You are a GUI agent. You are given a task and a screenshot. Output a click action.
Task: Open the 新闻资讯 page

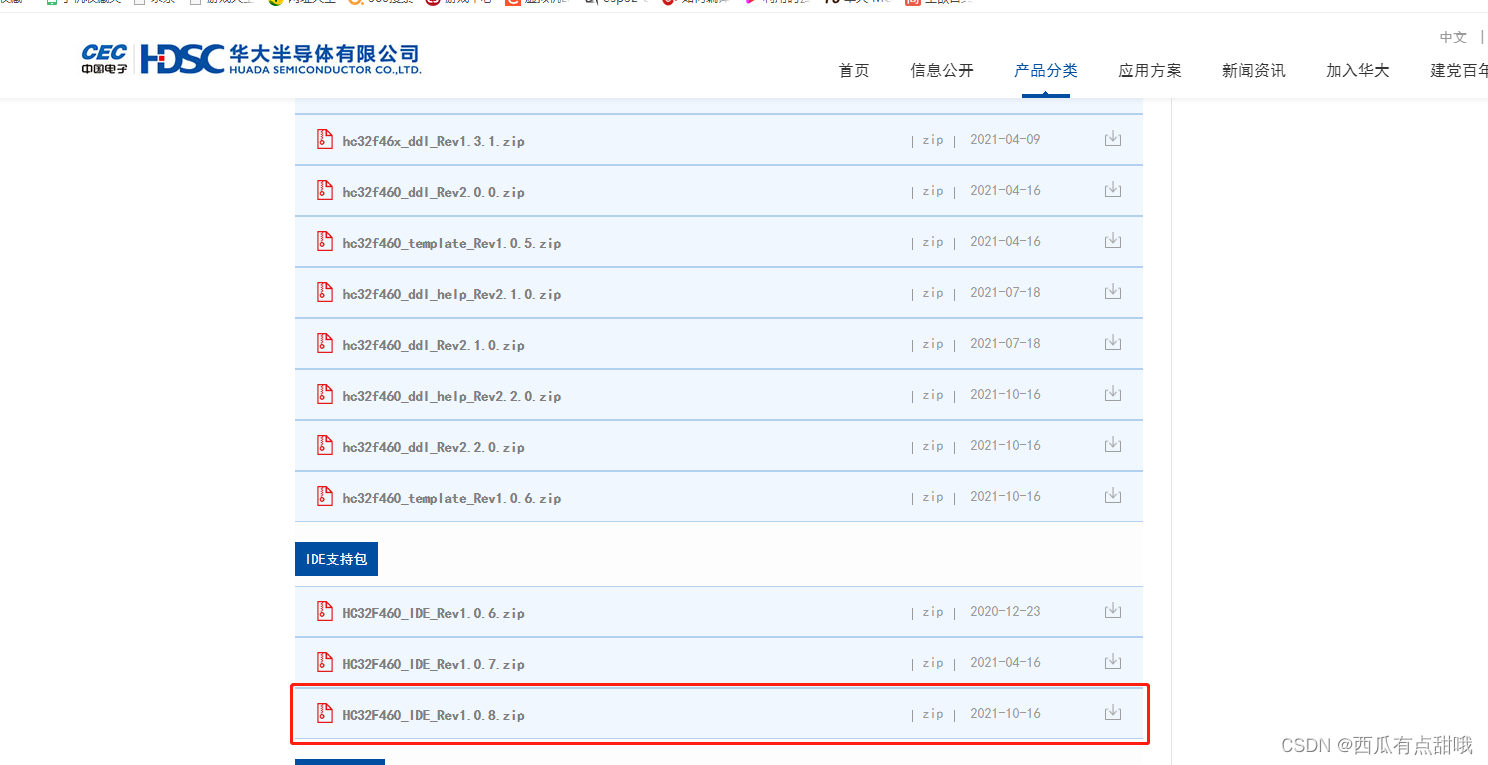click(x=1253, y=70)
